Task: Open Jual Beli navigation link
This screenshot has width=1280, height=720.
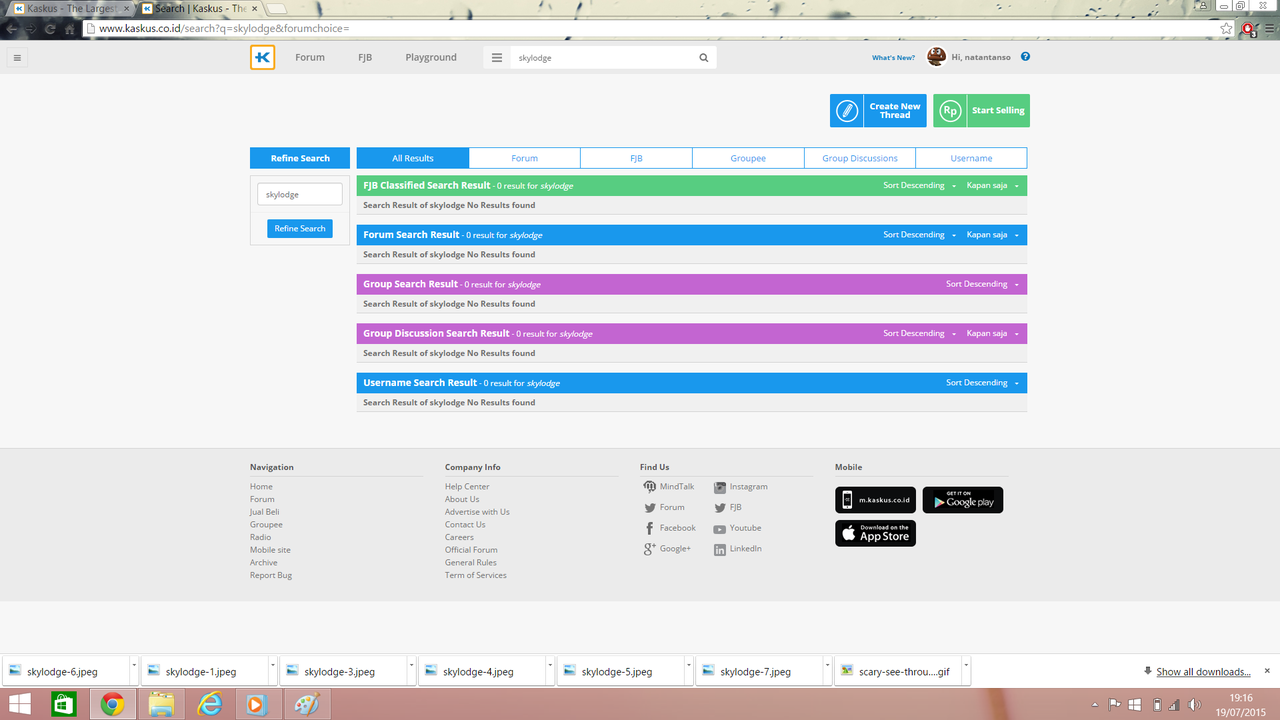Action: [x=265, y=512]
